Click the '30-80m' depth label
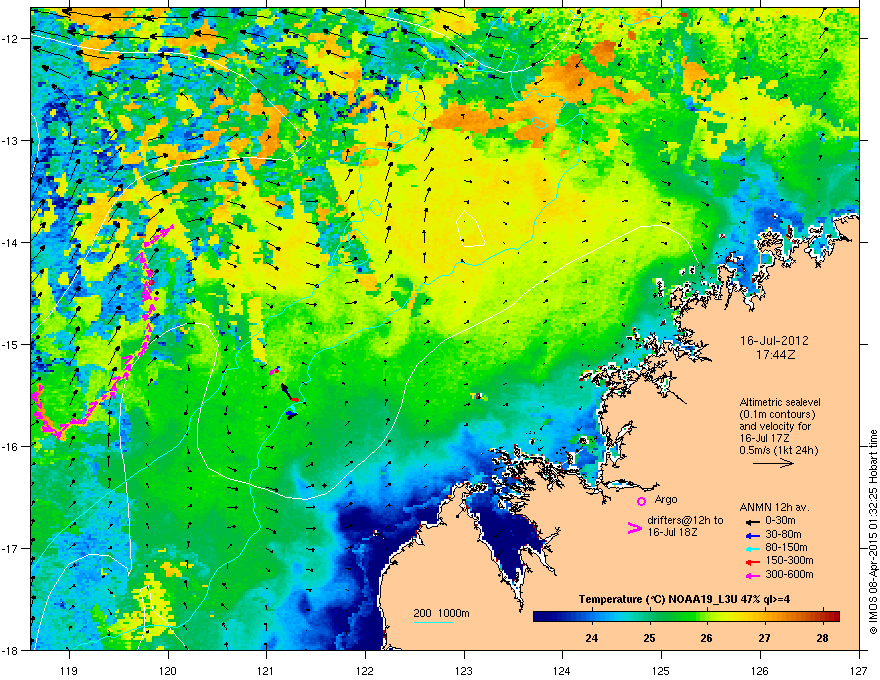This screenshot has height=680, width=880. coord(783,534)
